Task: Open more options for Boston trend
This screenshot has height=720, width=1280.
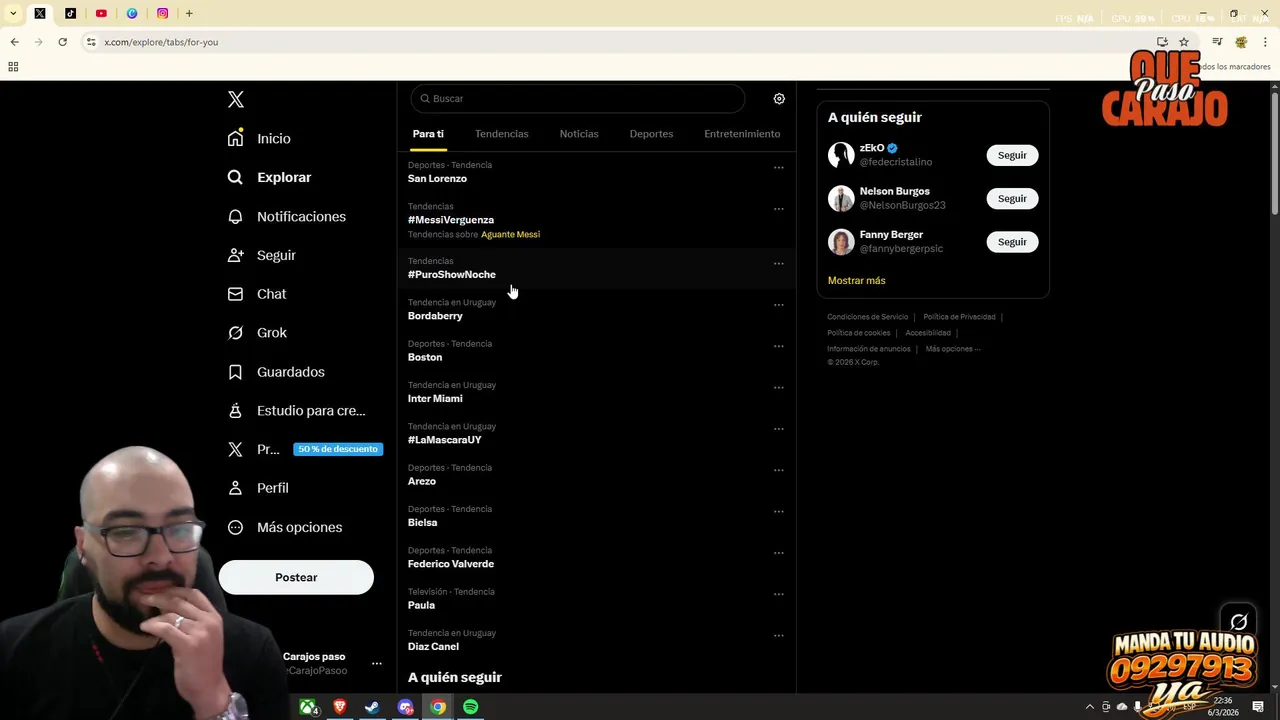Action: (x=778, y=346)
